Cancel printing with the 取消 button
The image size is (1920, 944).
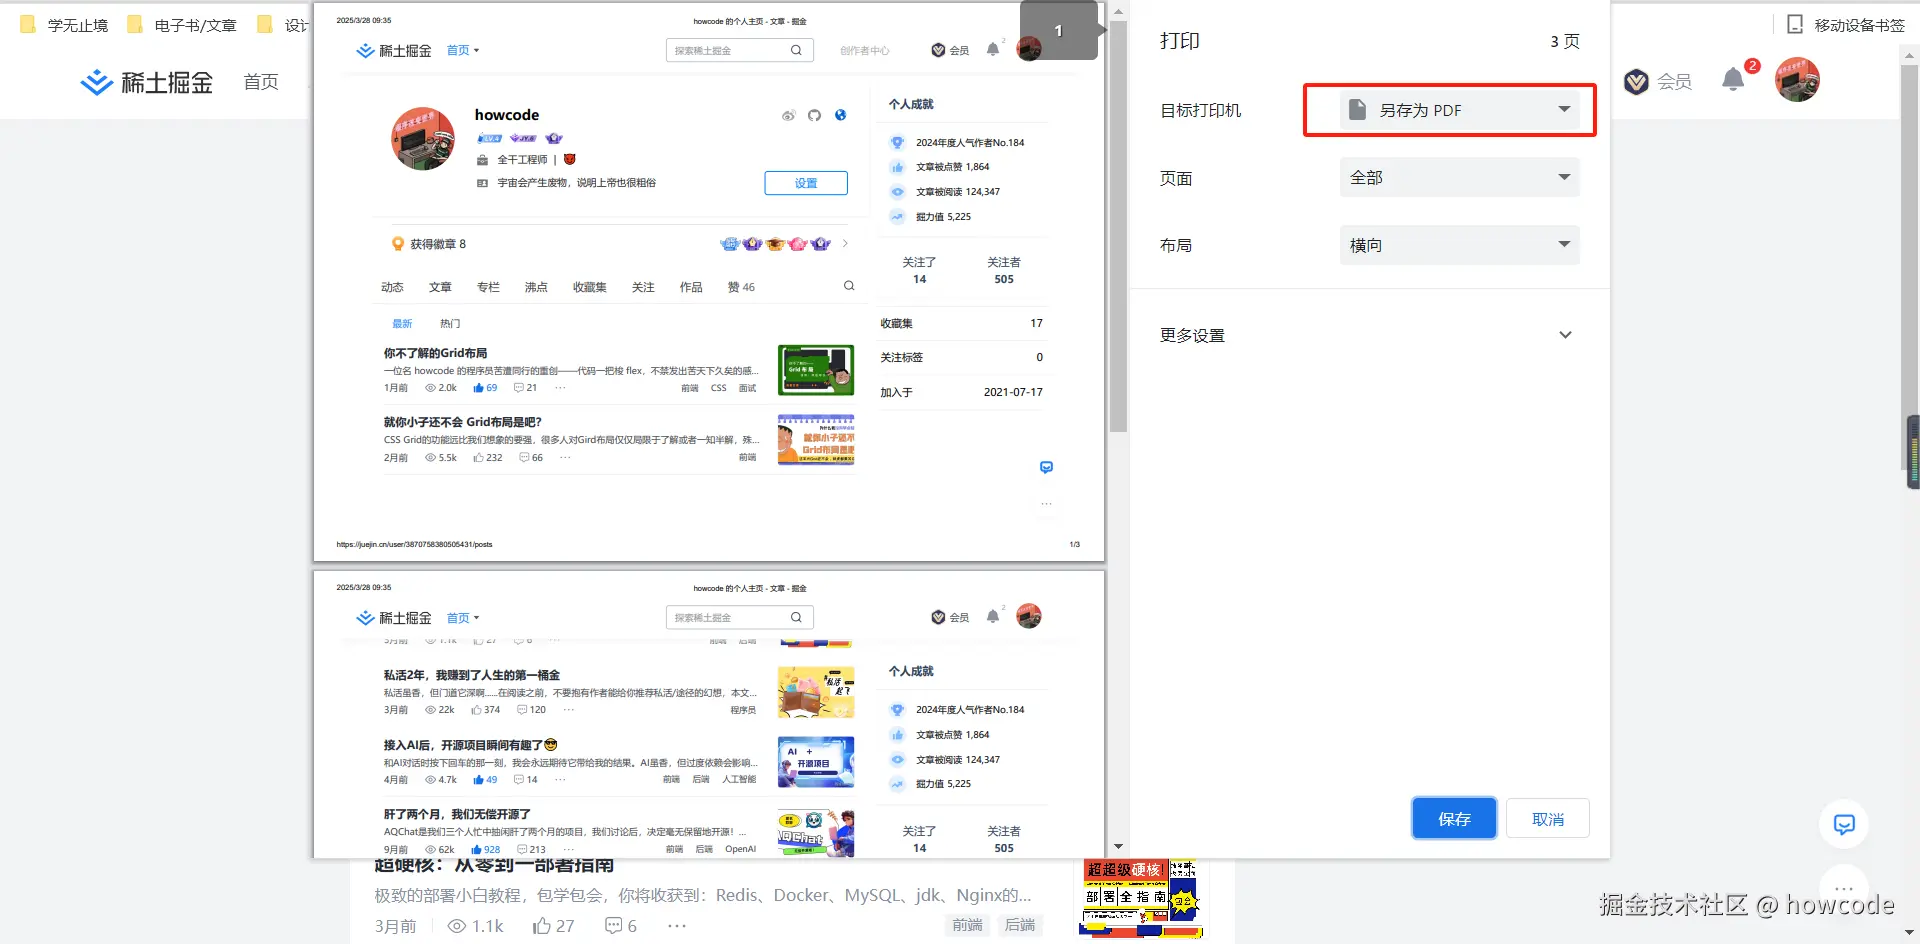[1547, 818]
